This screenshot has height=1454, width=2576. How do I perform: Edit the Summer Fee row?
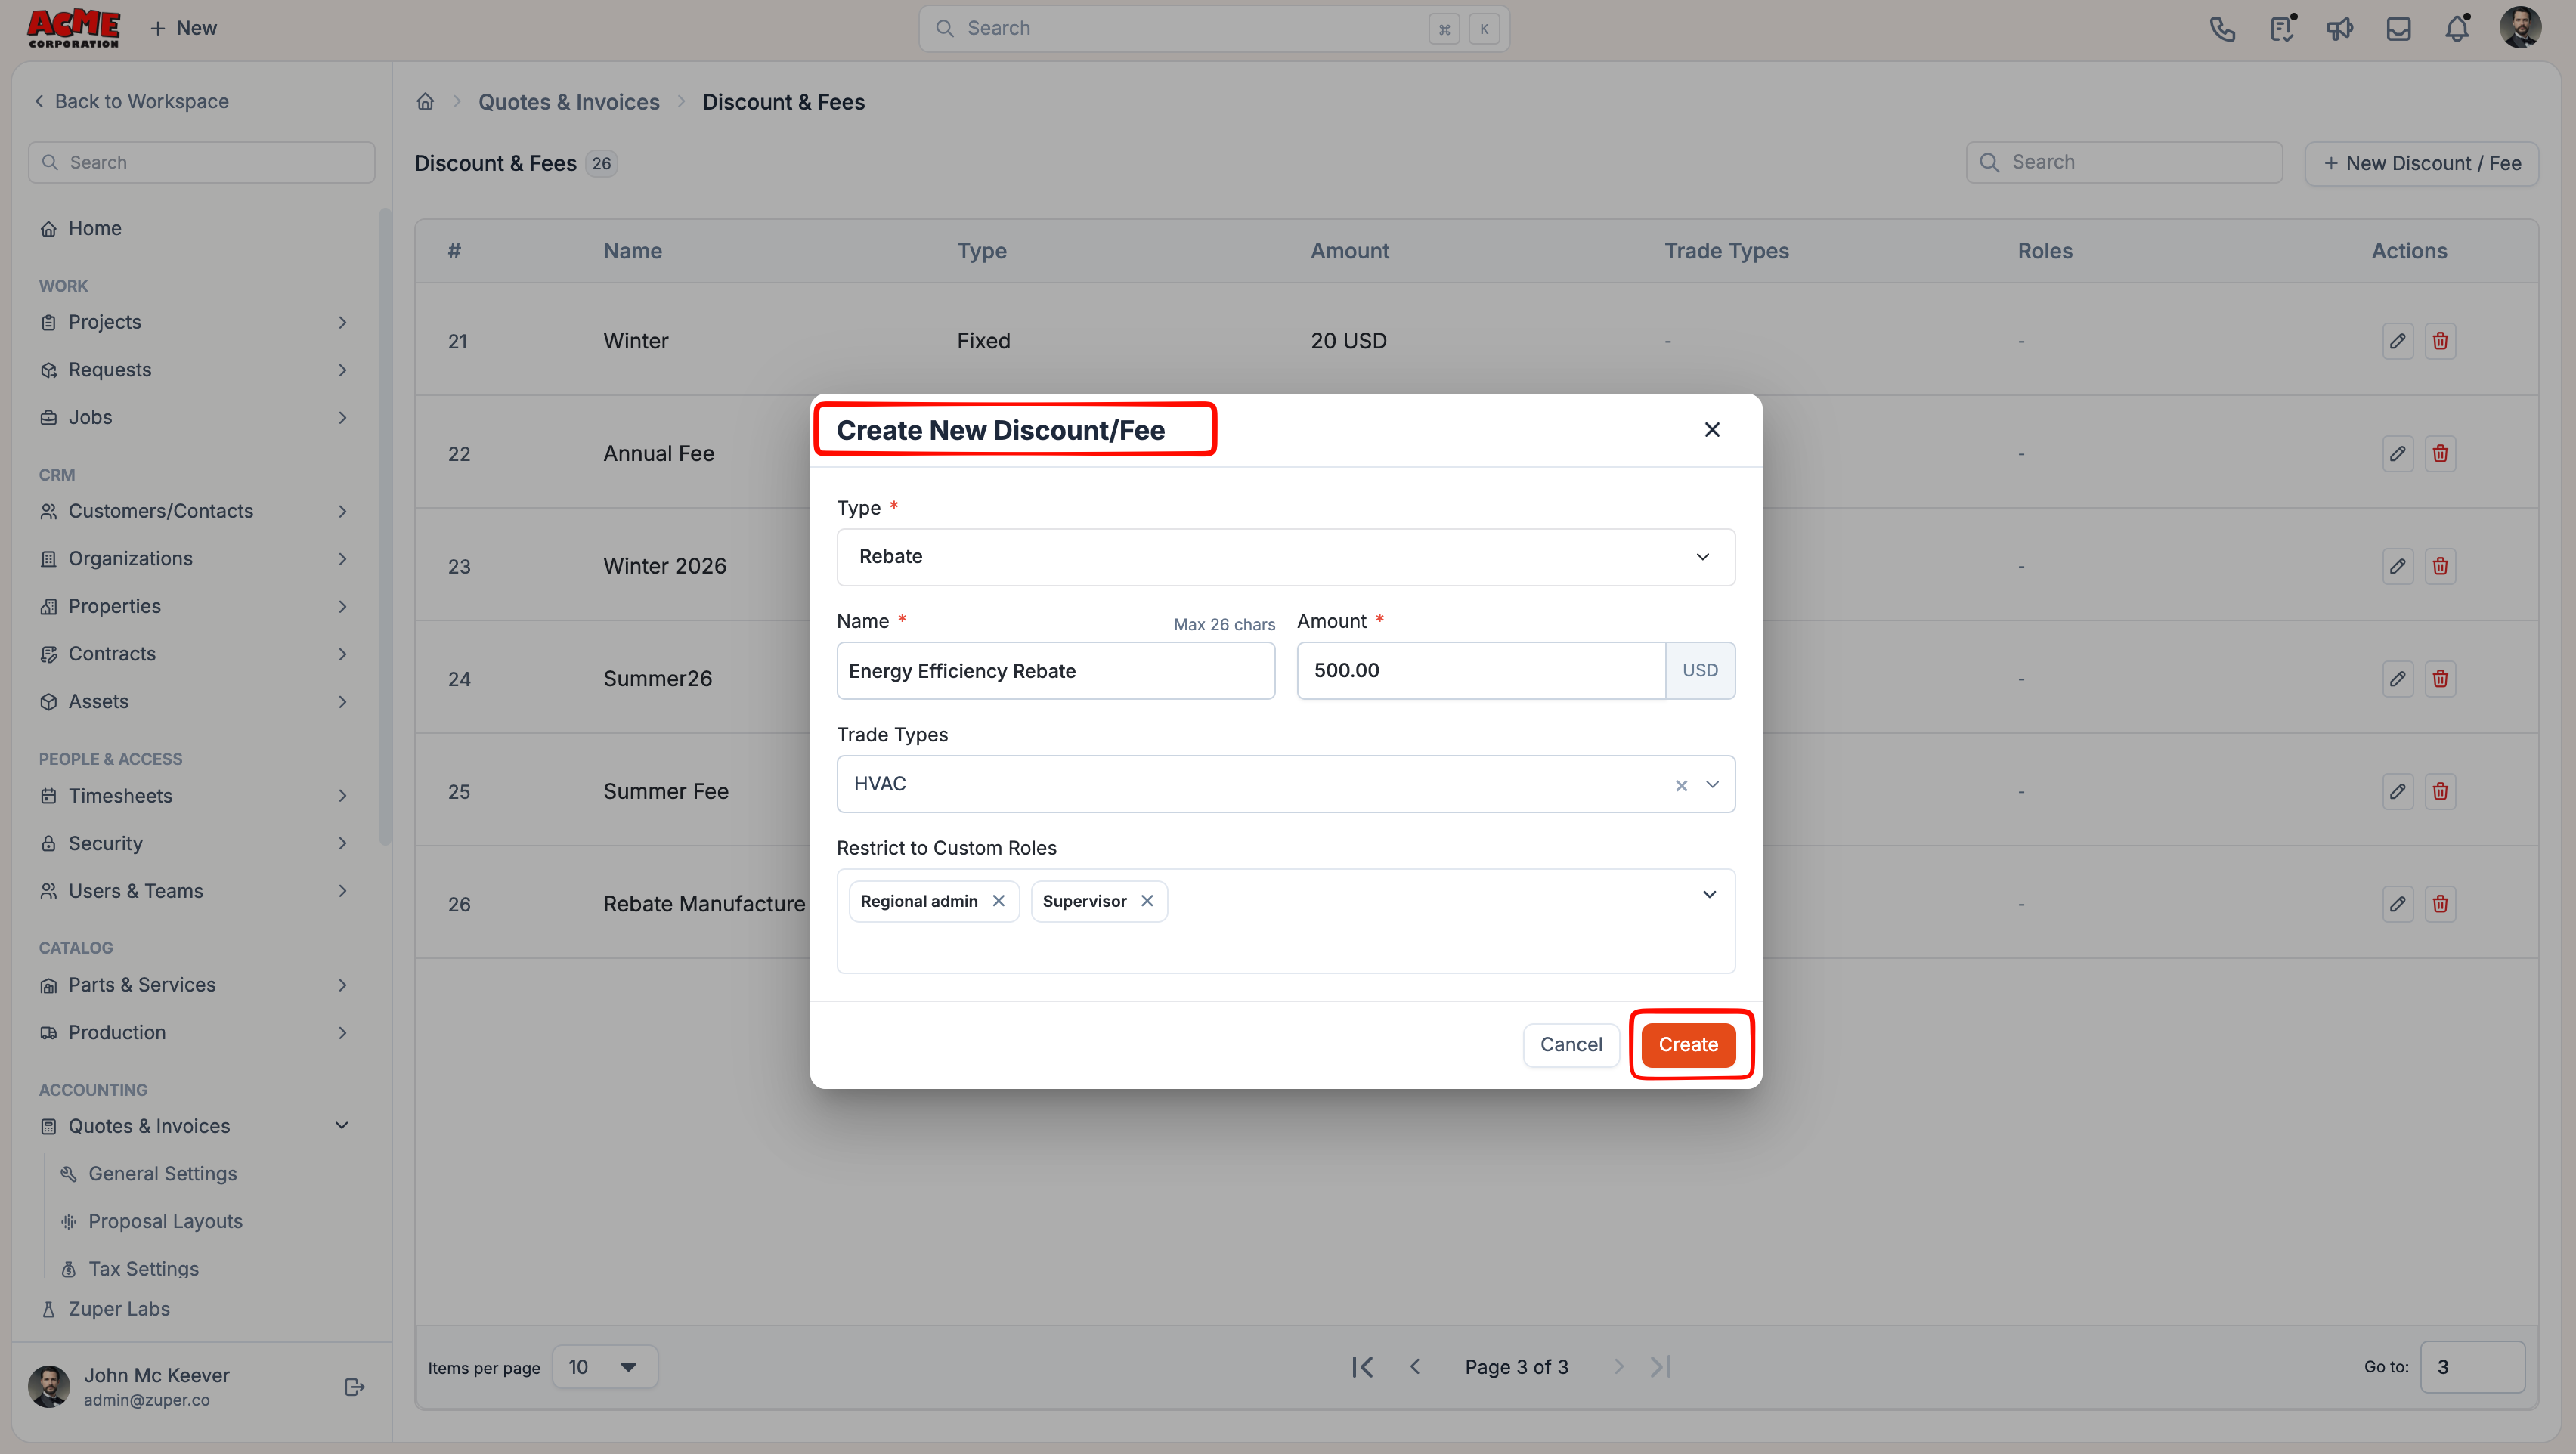pos(2397,791)
